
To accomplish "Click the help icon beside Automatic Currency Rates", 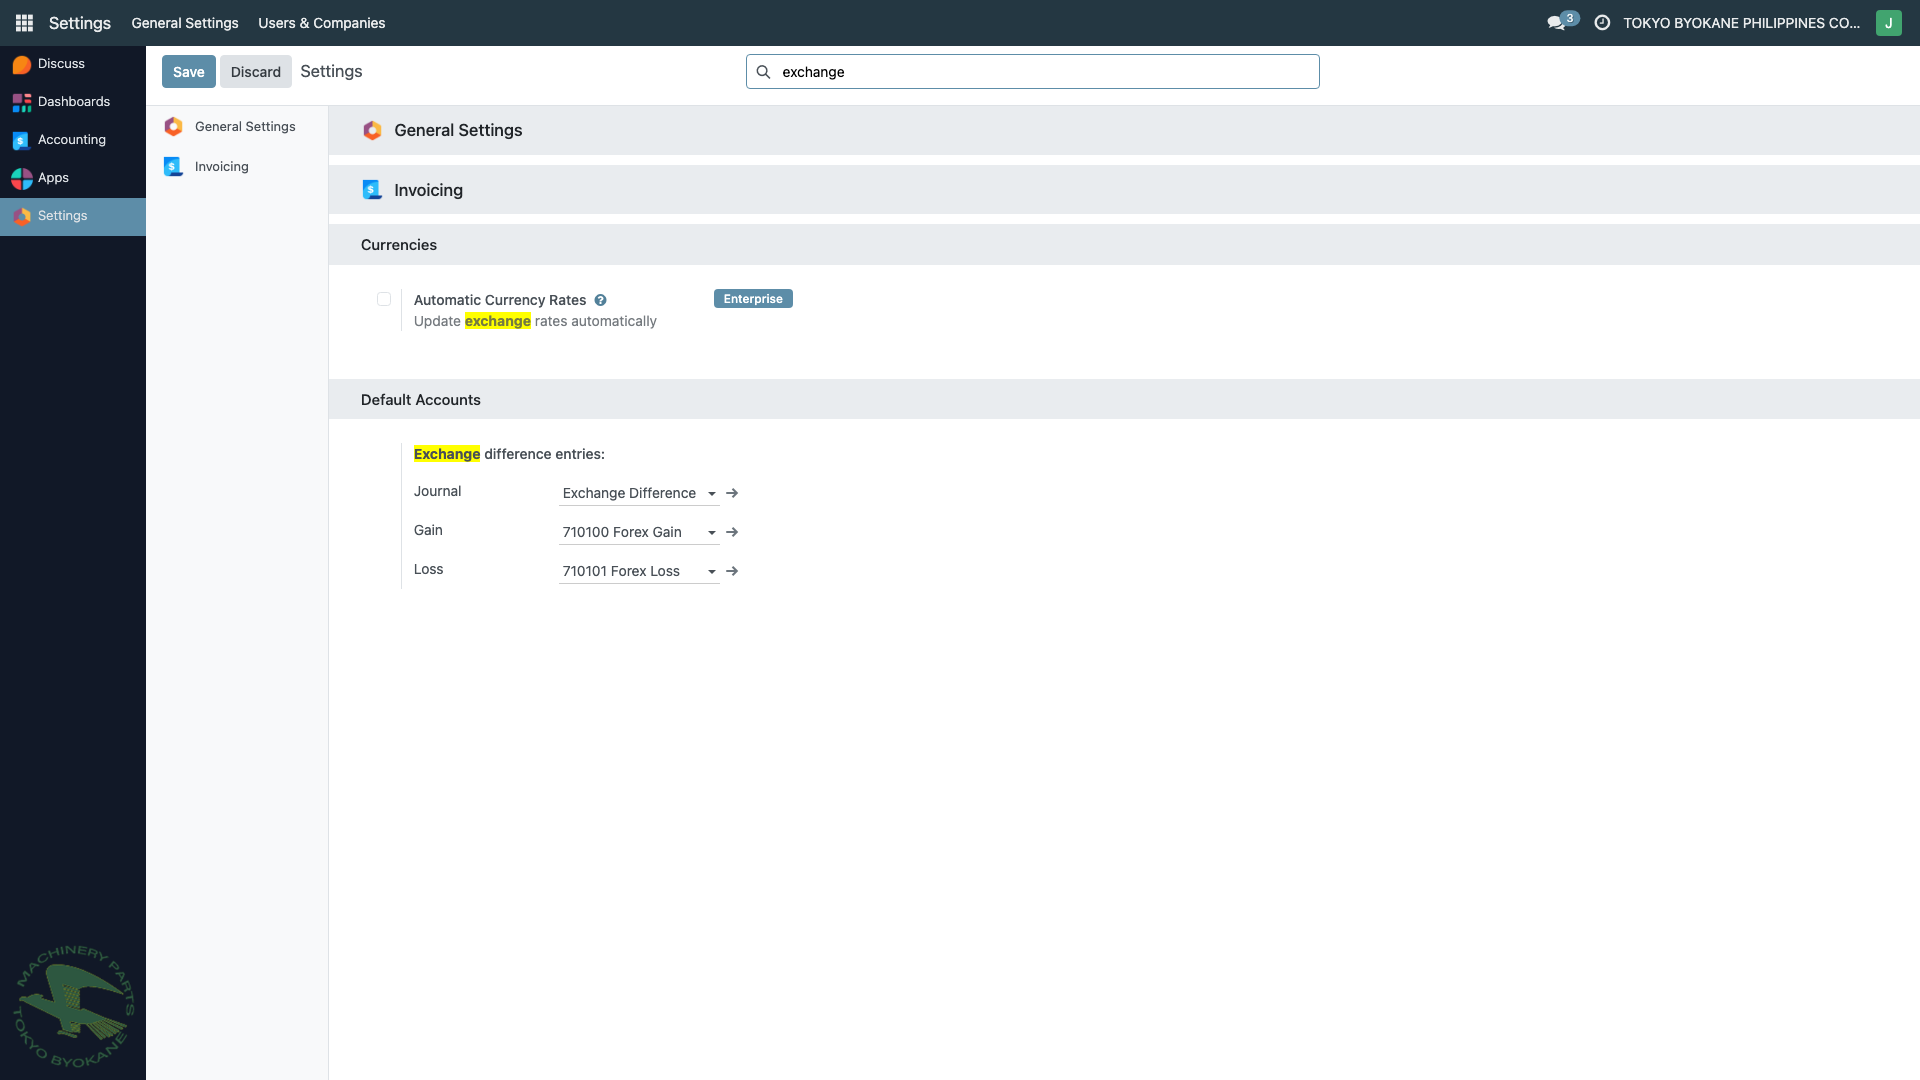I will pos(601,300).
